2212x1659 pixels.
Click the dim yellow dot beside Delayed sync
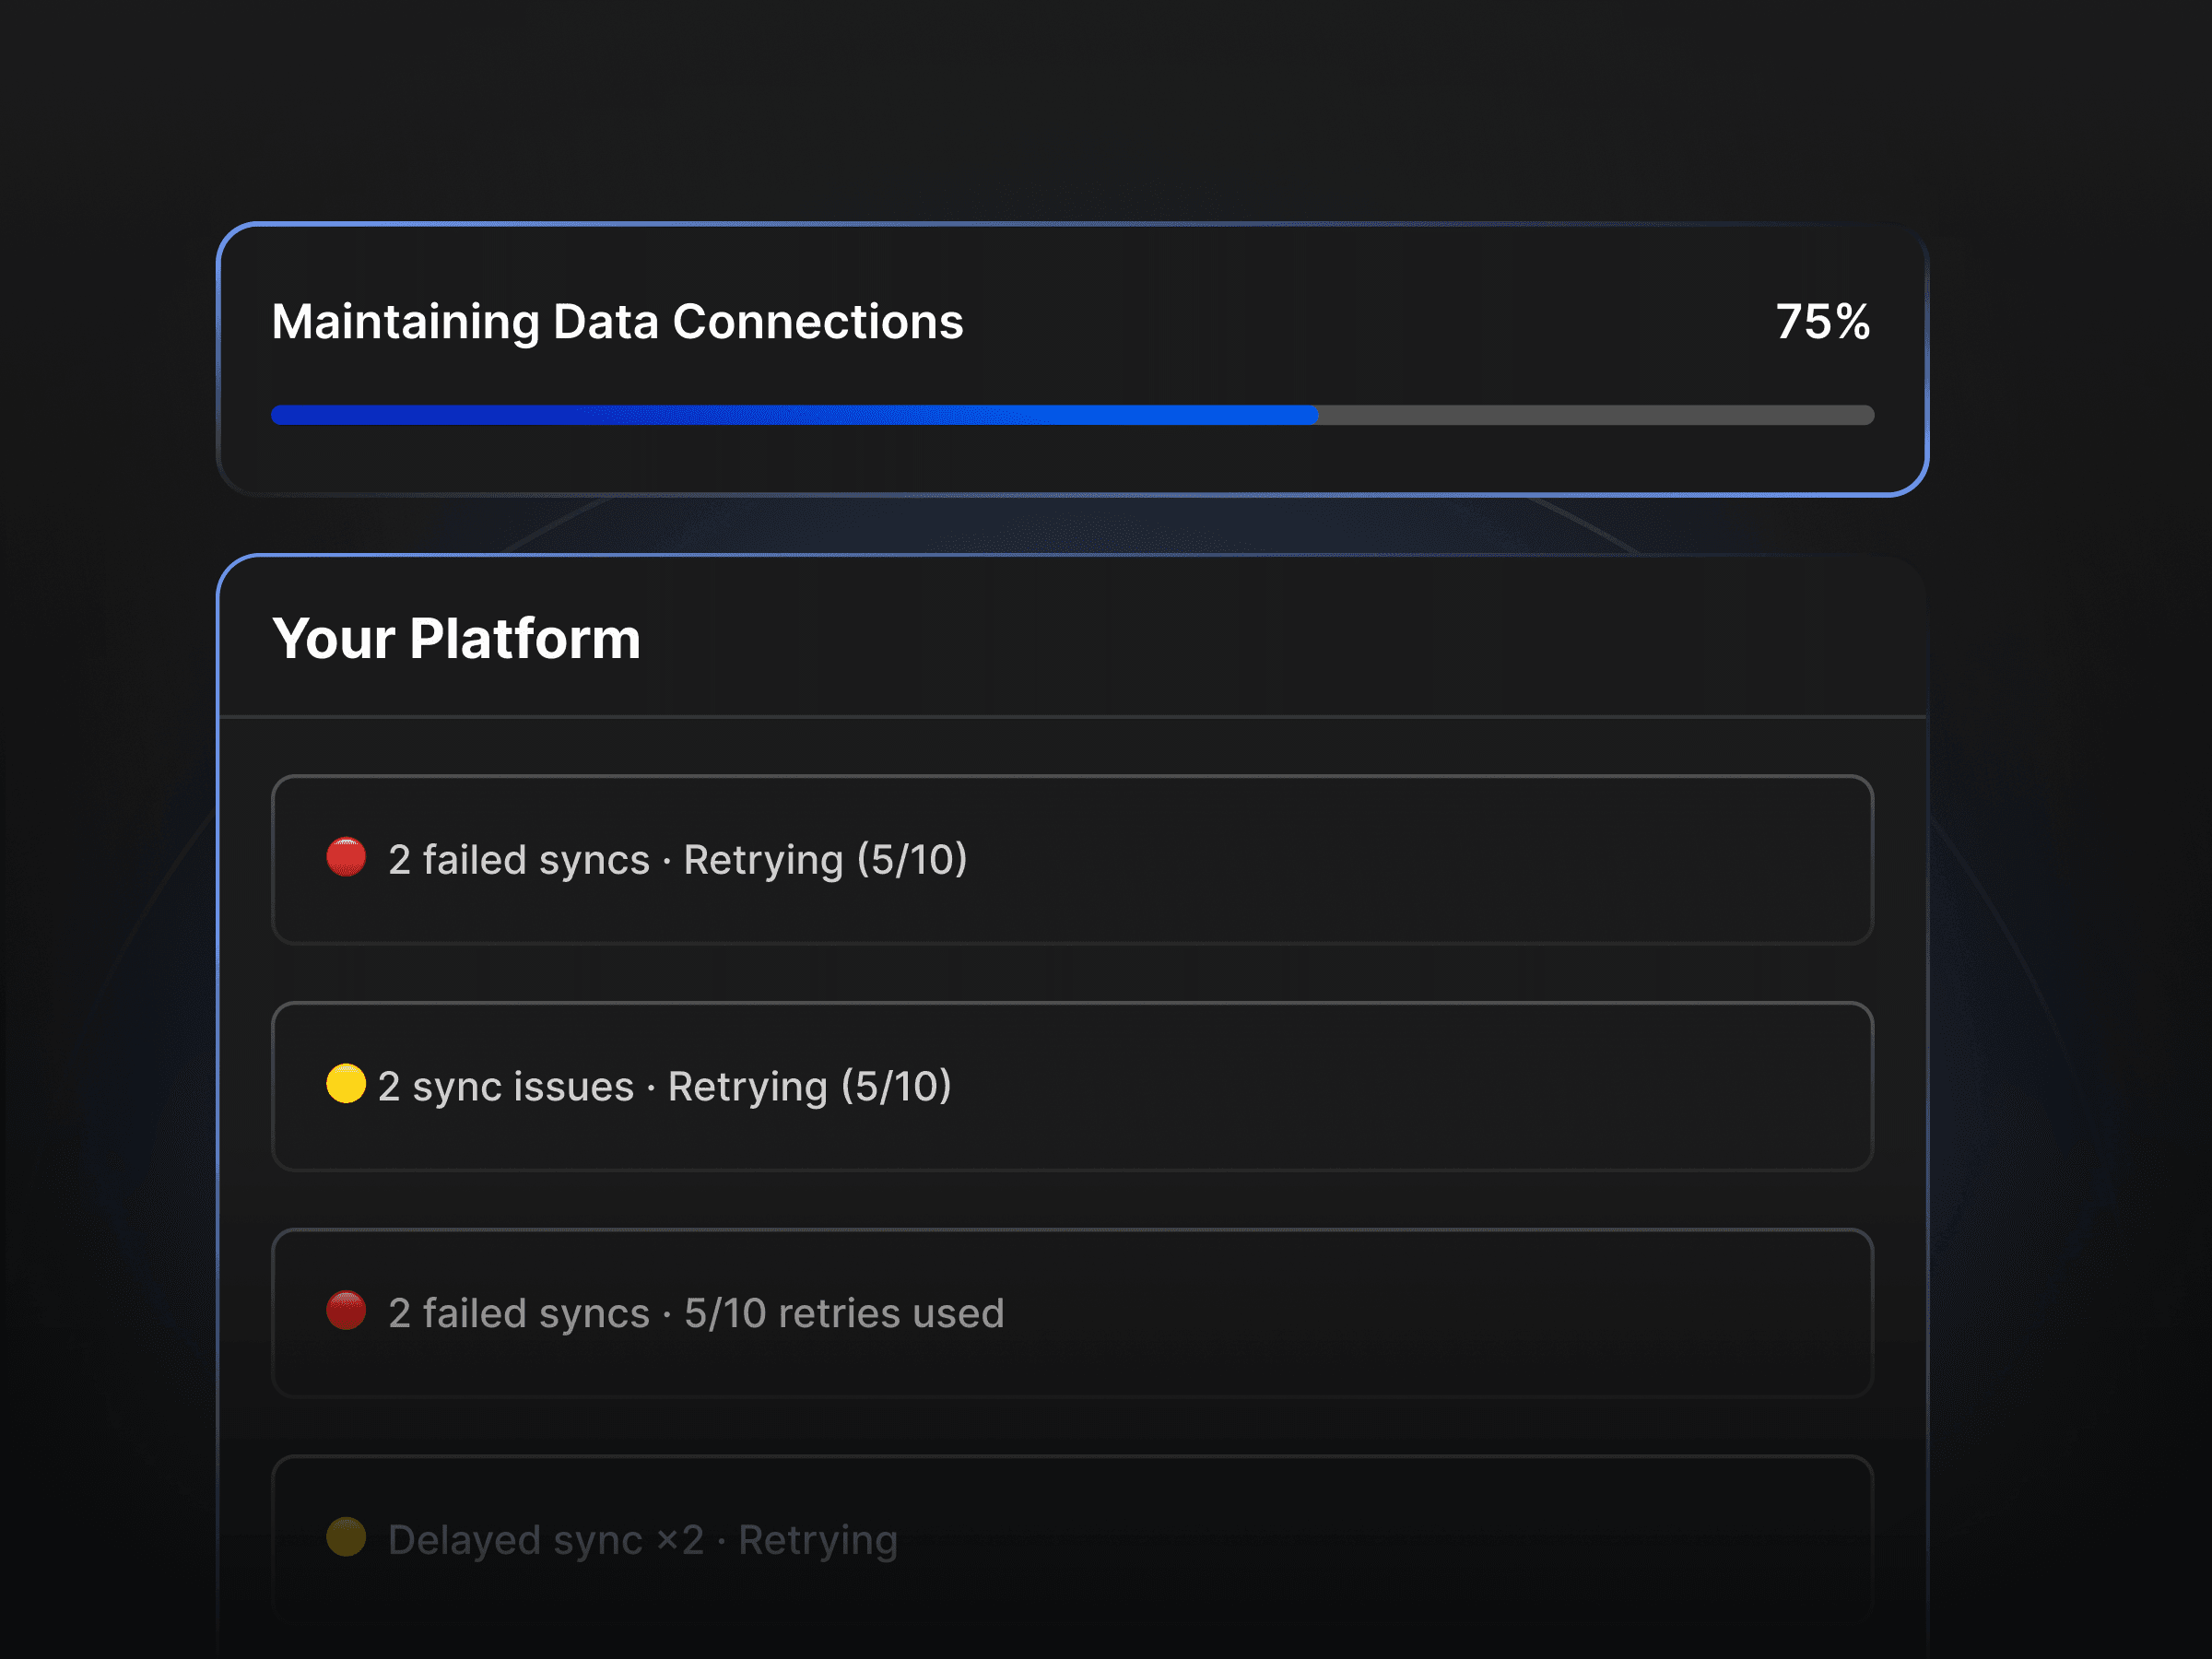346,1537
